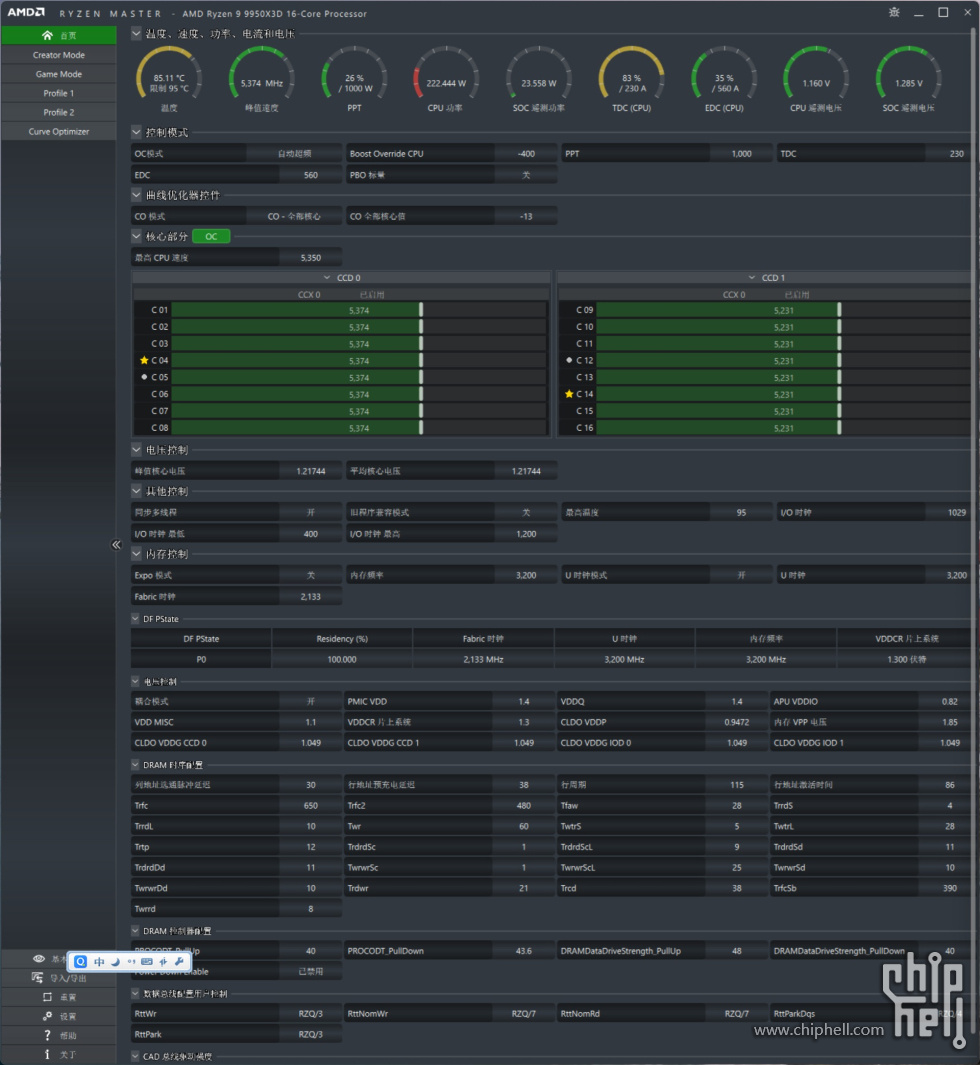This screenshot has height=1065, width=980.
Task: Open Profile 1
Action: coord(59,93)
